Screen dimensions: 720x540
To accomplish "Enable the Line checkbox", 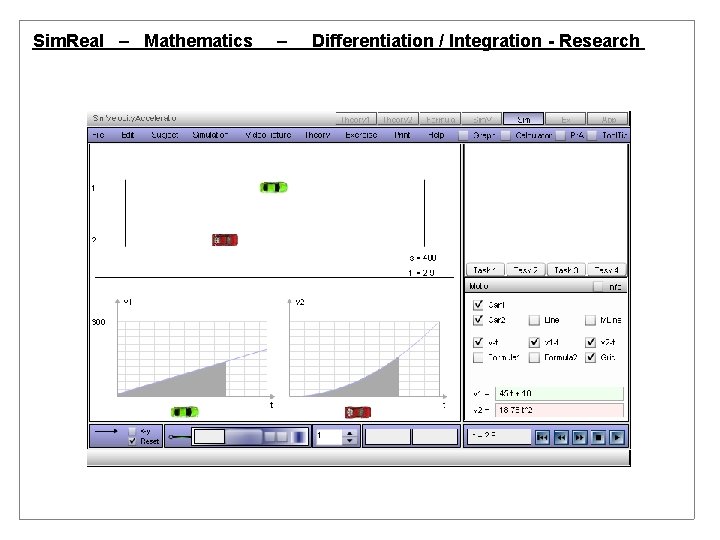I will (534, 320).
